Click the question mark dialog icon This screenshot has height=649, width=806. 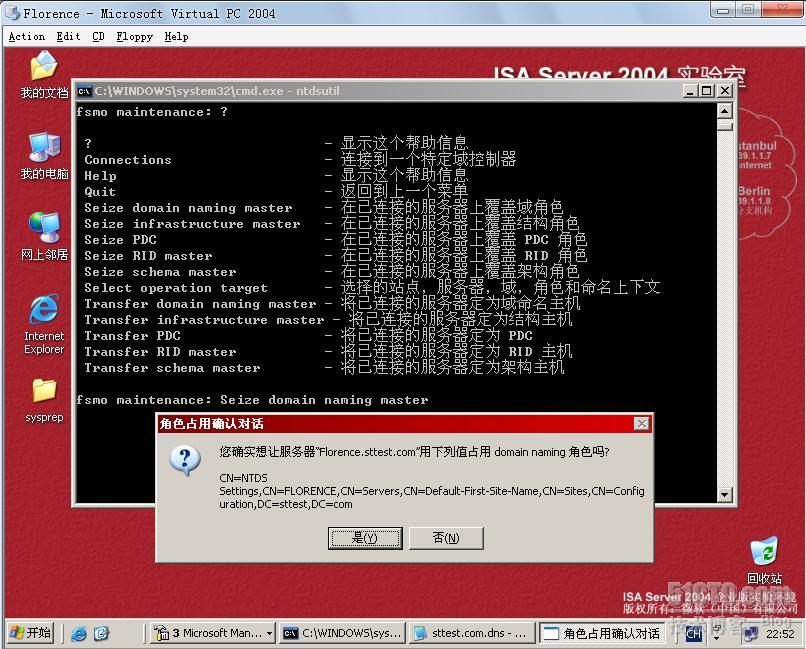tap(185, 460)
